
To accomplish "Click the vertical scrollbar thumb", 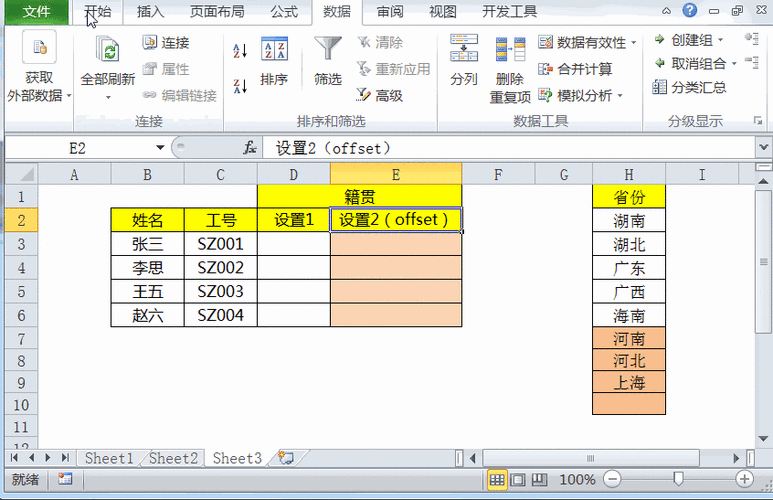I will (x=763, y=261).
